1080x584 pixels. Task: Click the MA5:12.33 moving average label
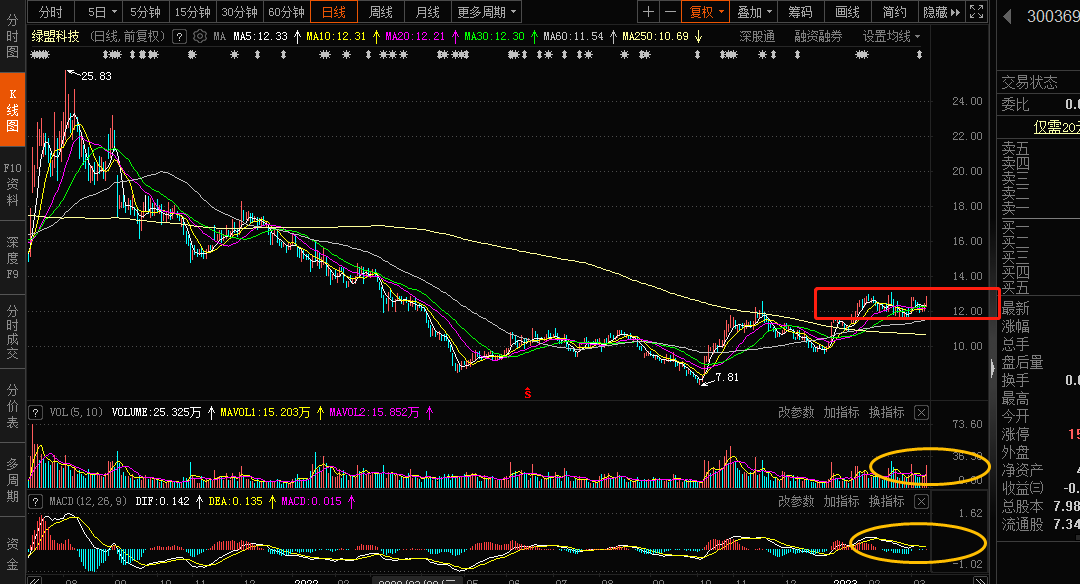260,36
